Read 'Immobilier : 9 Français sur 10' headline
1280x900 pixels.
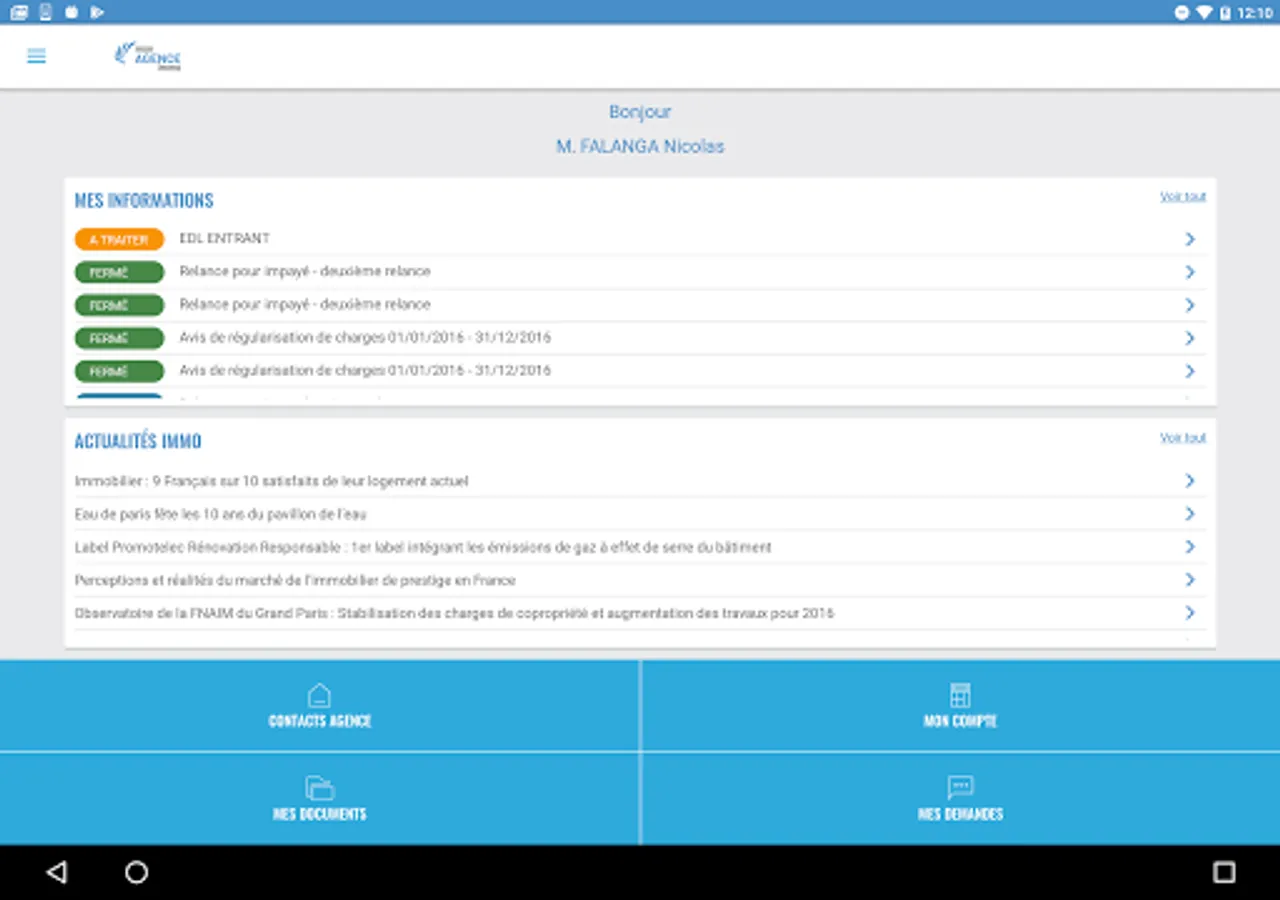pyautogui.click(x=271, y=481)
